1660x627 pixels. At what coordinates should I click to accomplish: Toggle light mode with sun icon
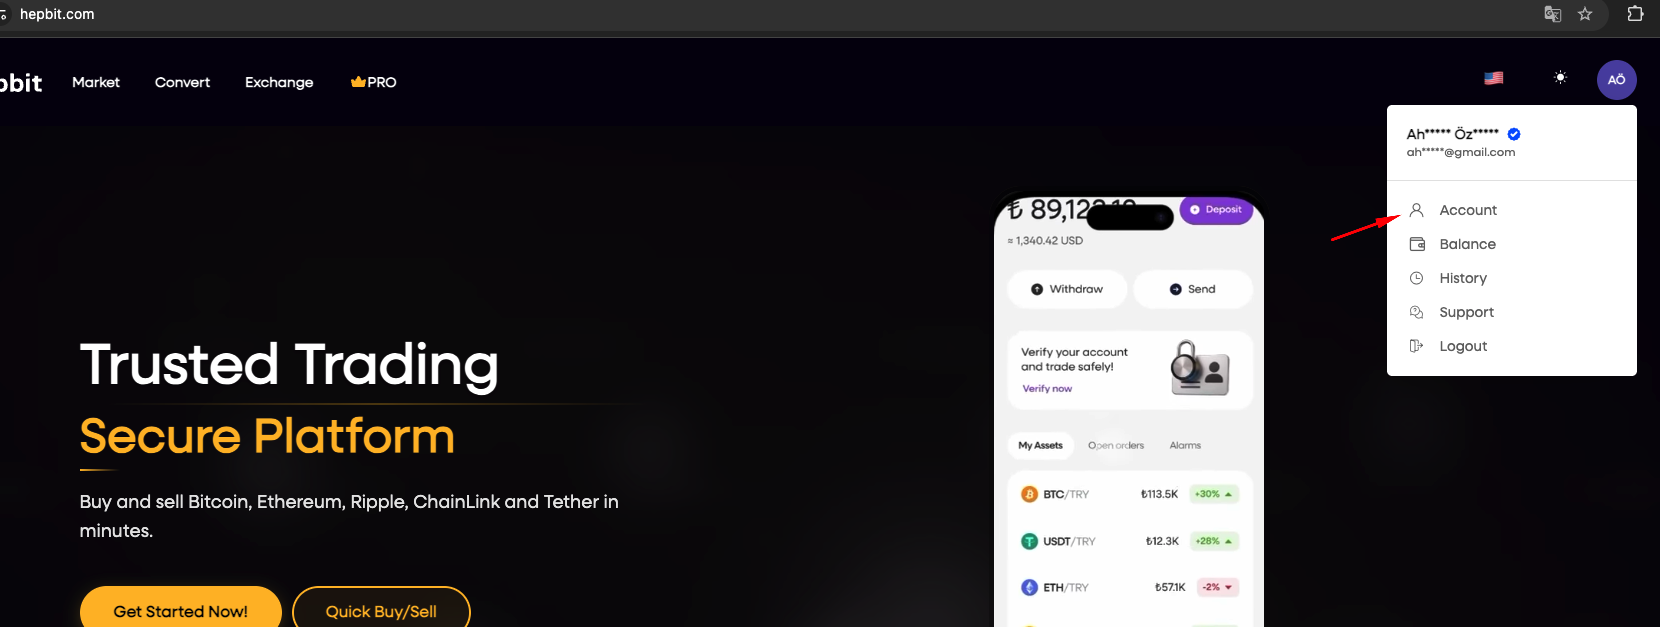point(1560,78)
